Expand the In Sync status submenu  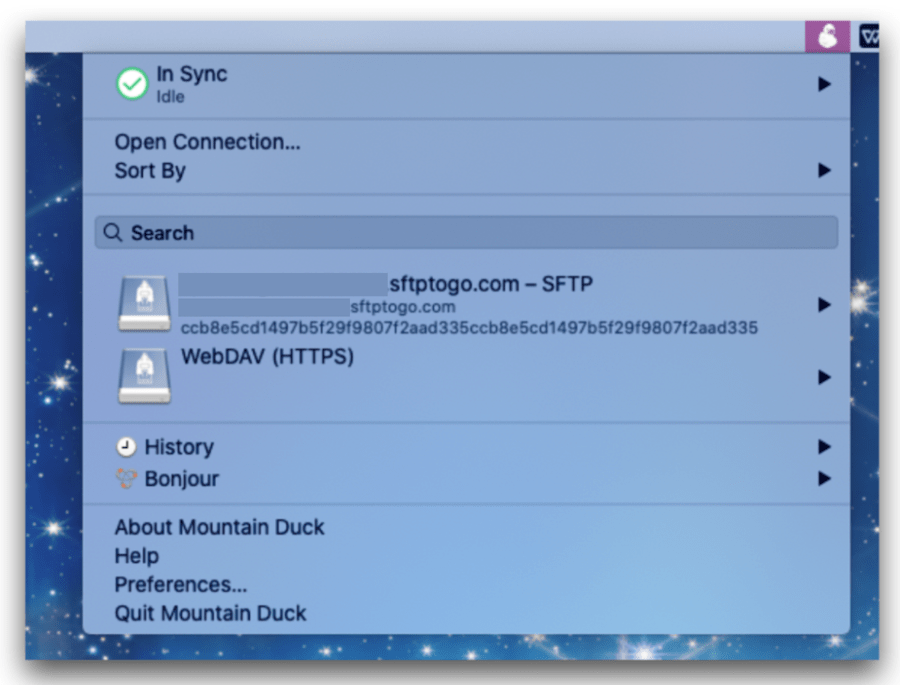(x=825, y=84)
